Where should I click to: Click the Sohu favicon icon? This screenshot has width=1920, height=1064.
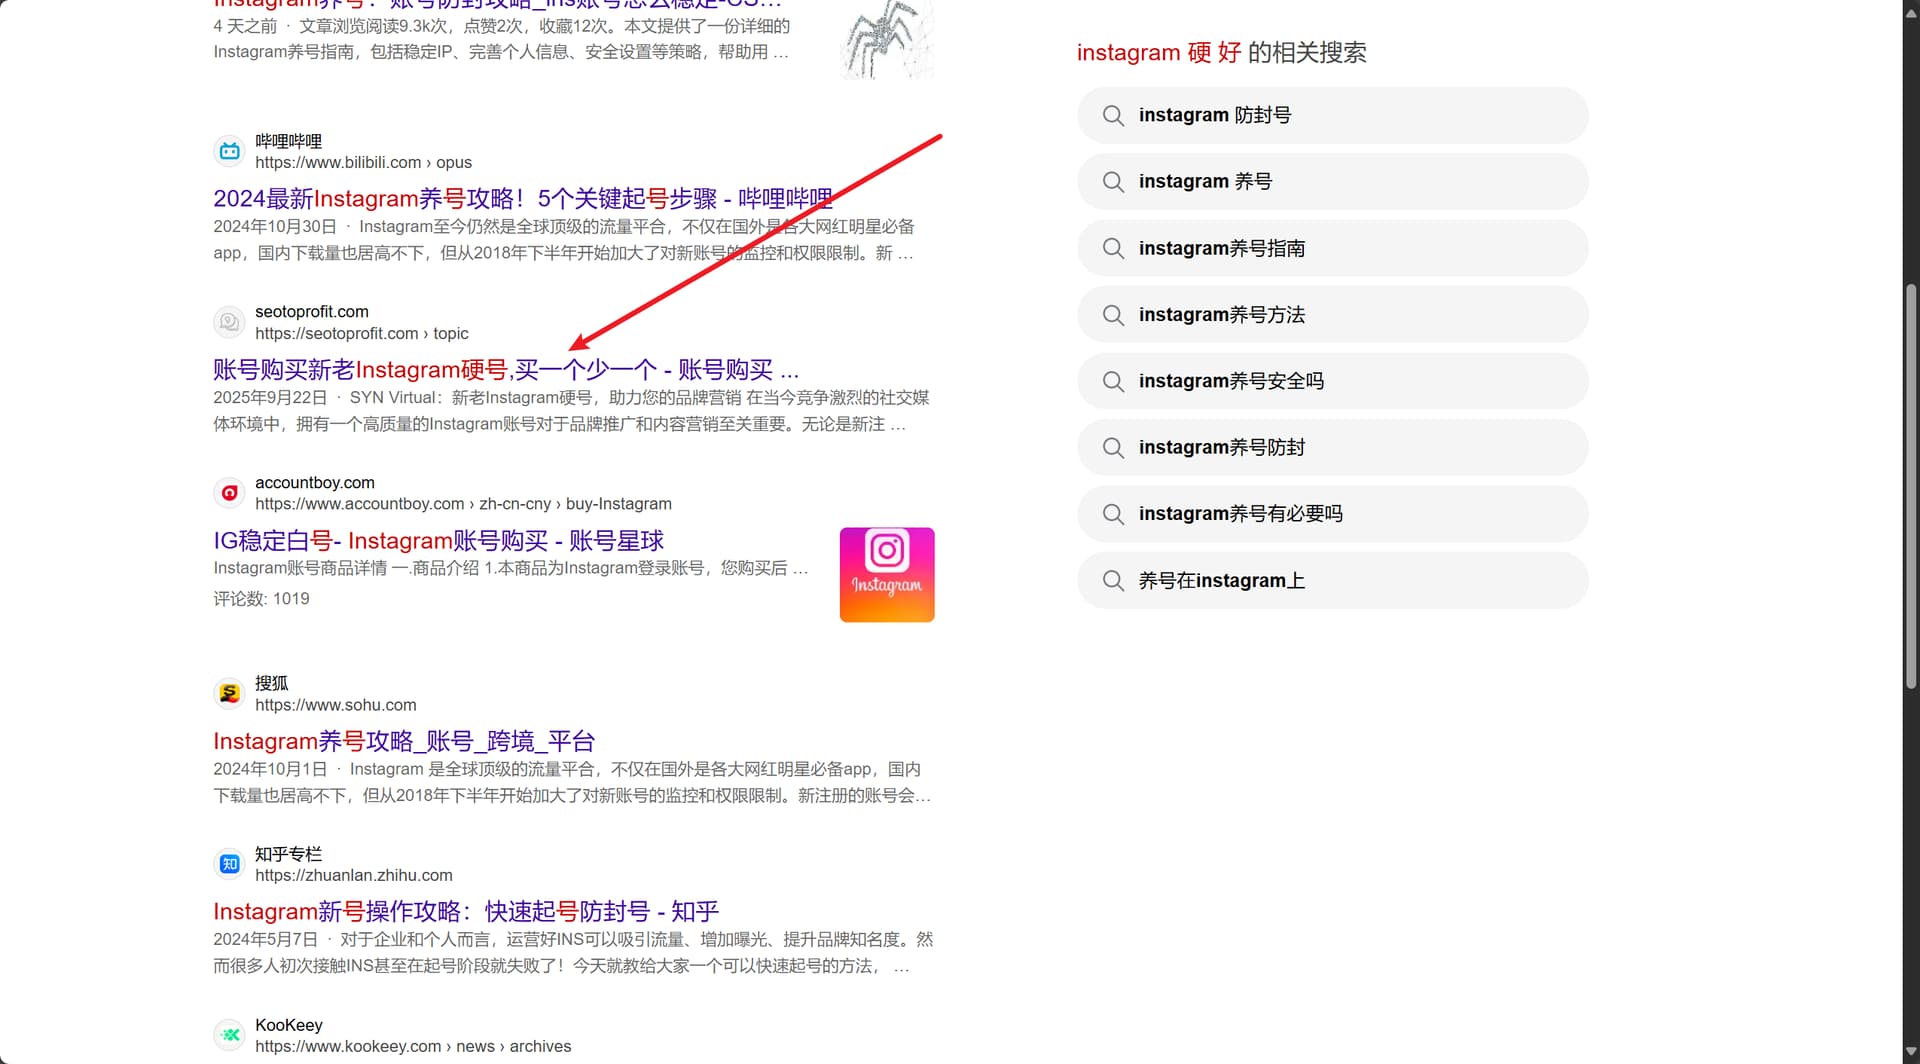pyautogui.click(x=229, y=693)
